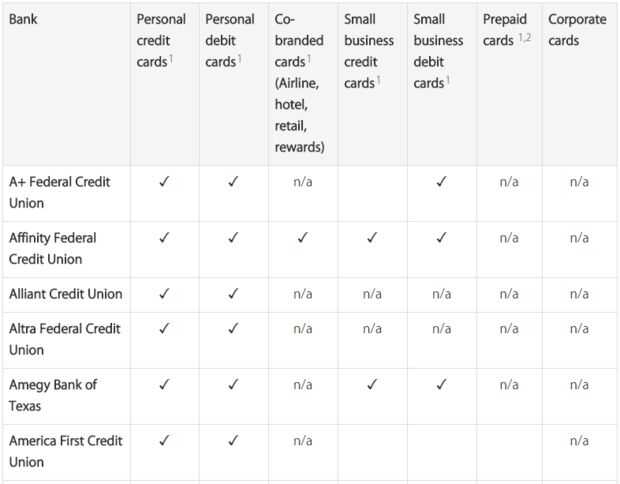Click America First personal debit cards checkmark
The image size is (620, 484).
(x=233, y=440)
